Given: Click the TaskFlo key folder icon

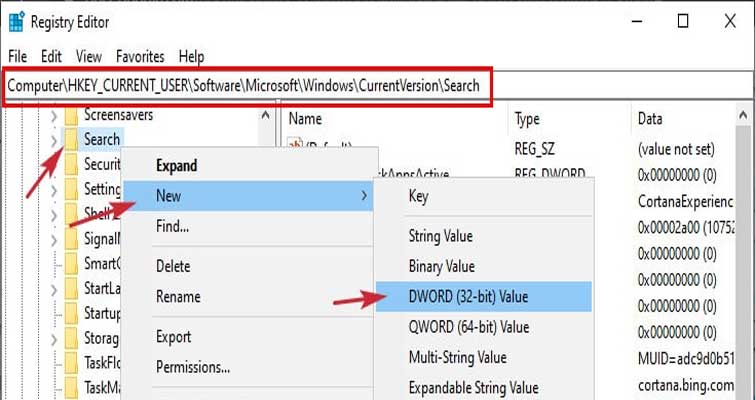Looking at the screenshot, I should (x=71, y=362).
